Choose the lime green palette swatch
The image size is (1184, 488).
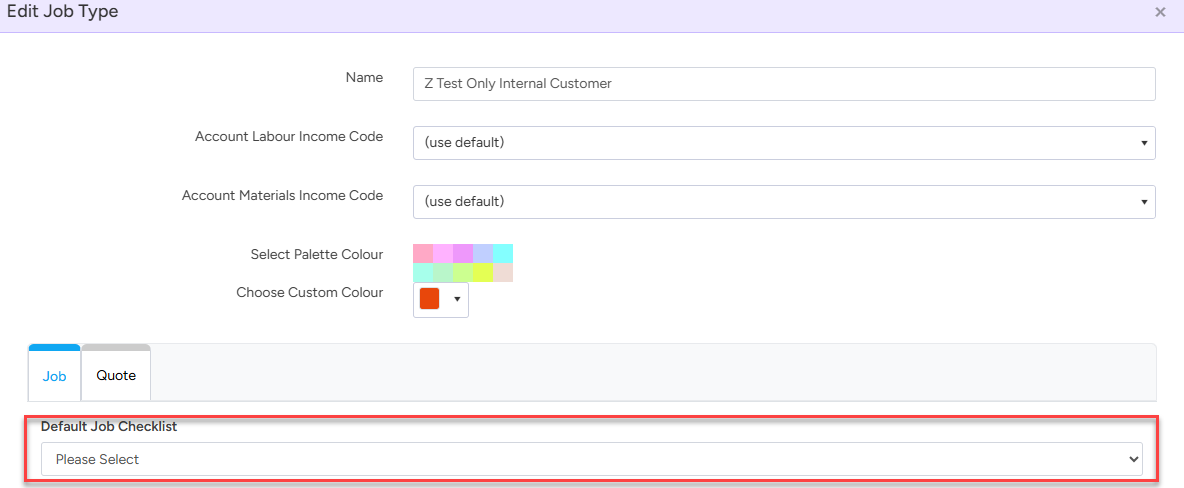463,273
